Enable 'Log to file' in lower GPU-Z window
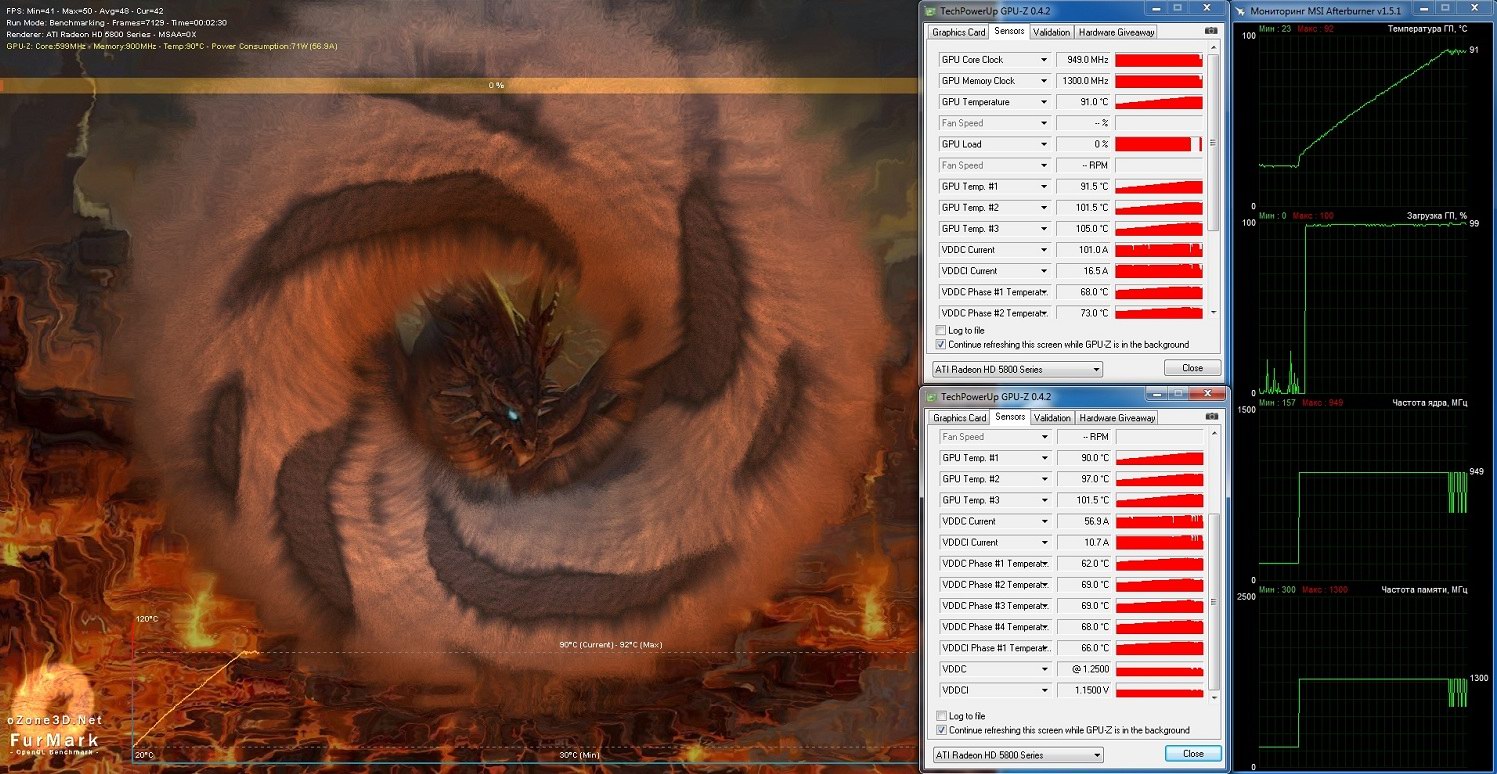Screen dimensions: 1497x774 pos(940,716)
